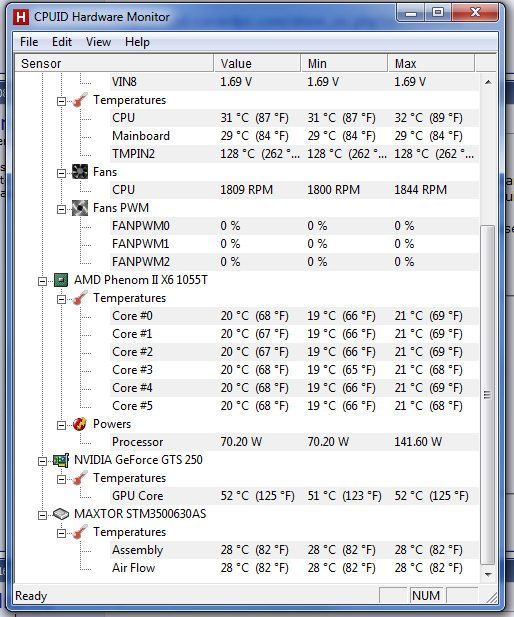Click the Value column header
Viewport: 514px width, 617px height.
coord(257,63)
